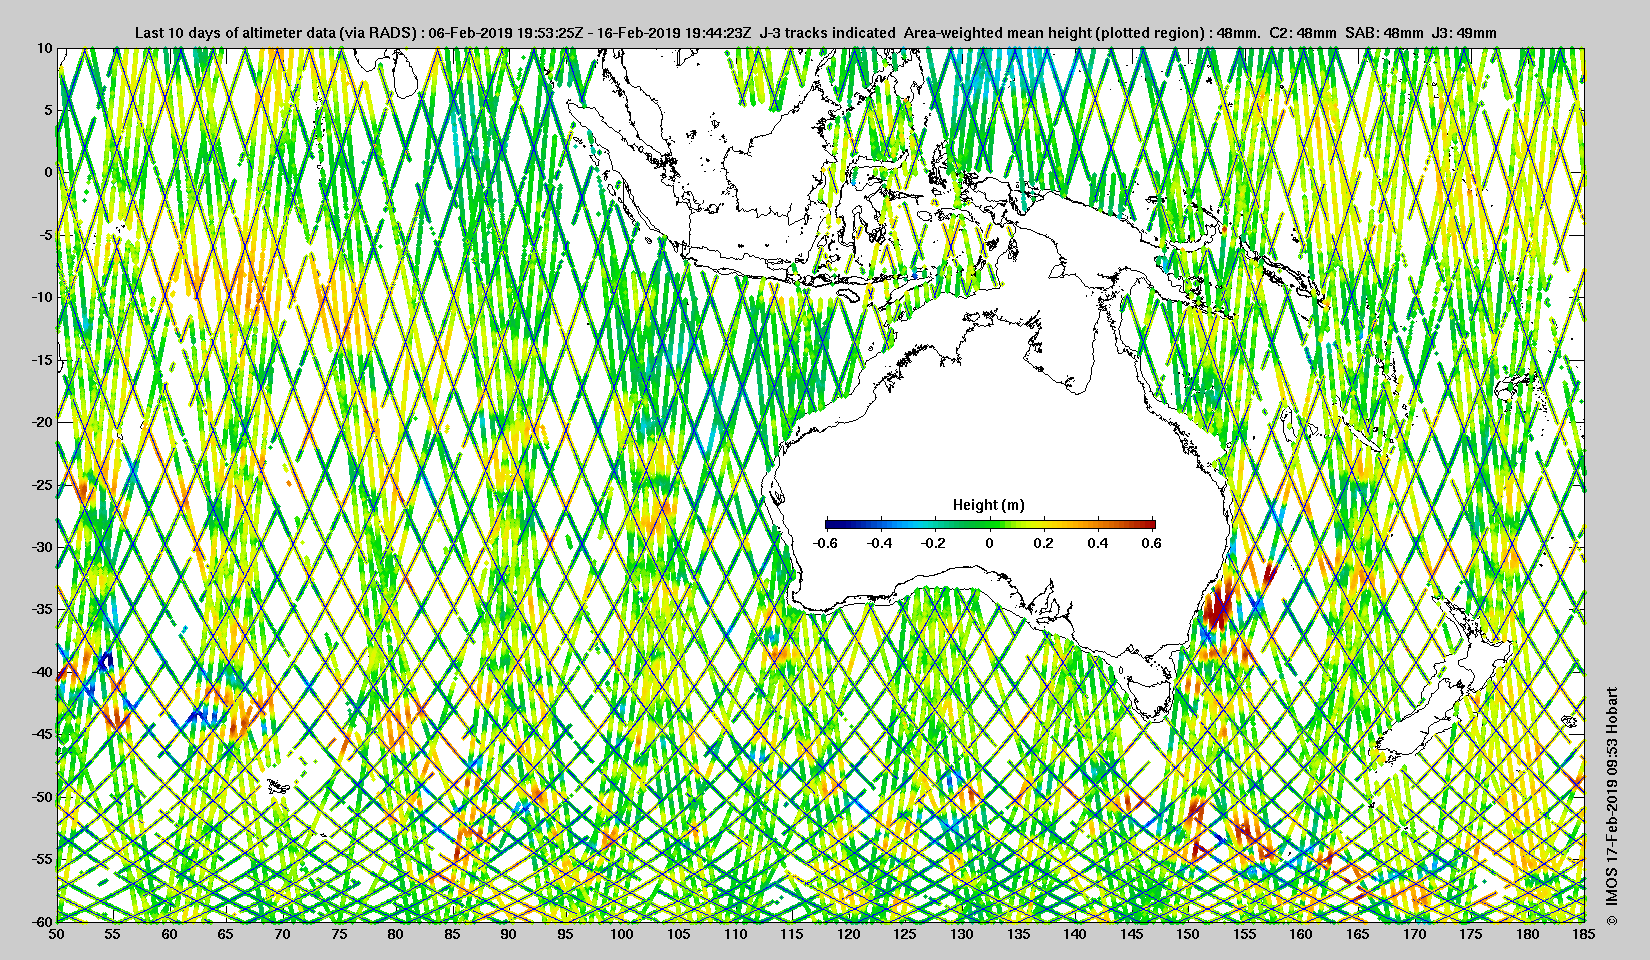Click longitude axis label '185'
Screen dimensions: 1650x960
point(1584,935)
